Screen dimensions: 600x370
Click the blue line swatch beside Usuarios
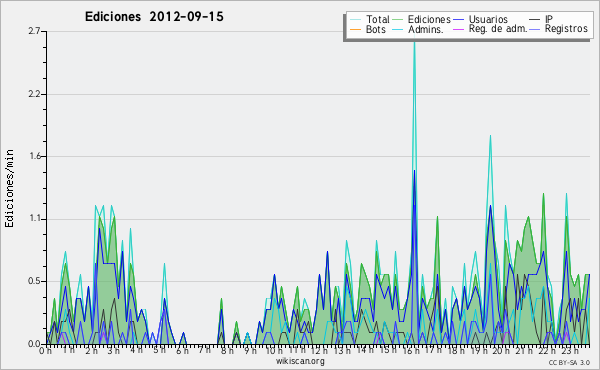(x=458, y=20)
